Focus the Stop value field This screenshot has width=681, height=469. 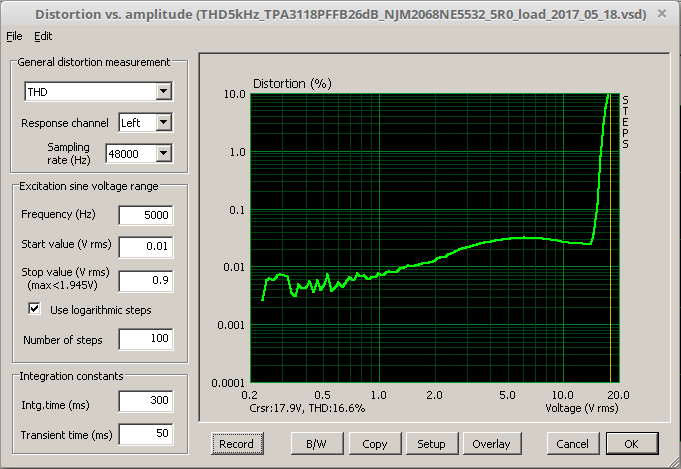145,281
